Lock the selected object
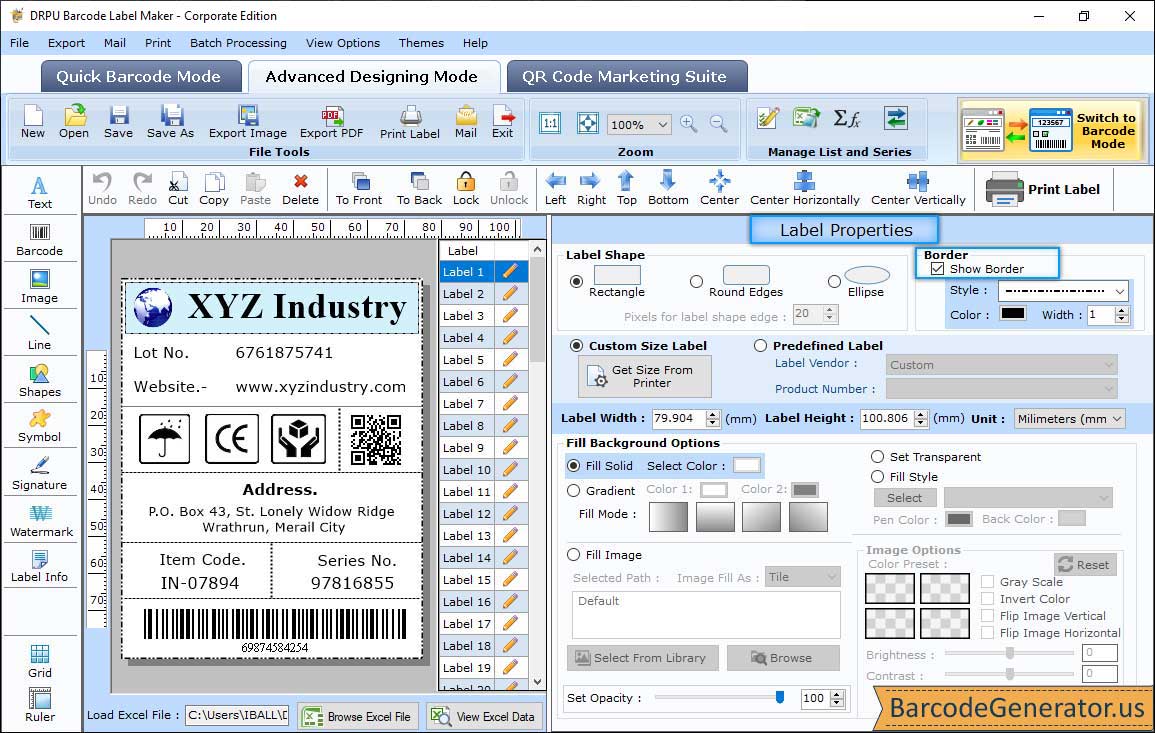The height and width of the screenshot is (733, 1155). click(466, 189)
